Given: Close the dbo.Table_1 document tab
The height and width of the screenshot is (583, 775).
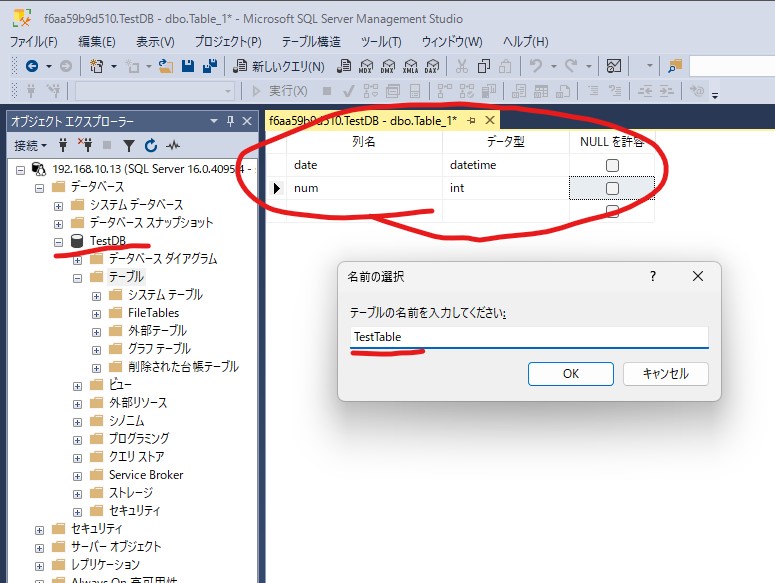Looking at the screenshot, I should [x=490, y=120].
